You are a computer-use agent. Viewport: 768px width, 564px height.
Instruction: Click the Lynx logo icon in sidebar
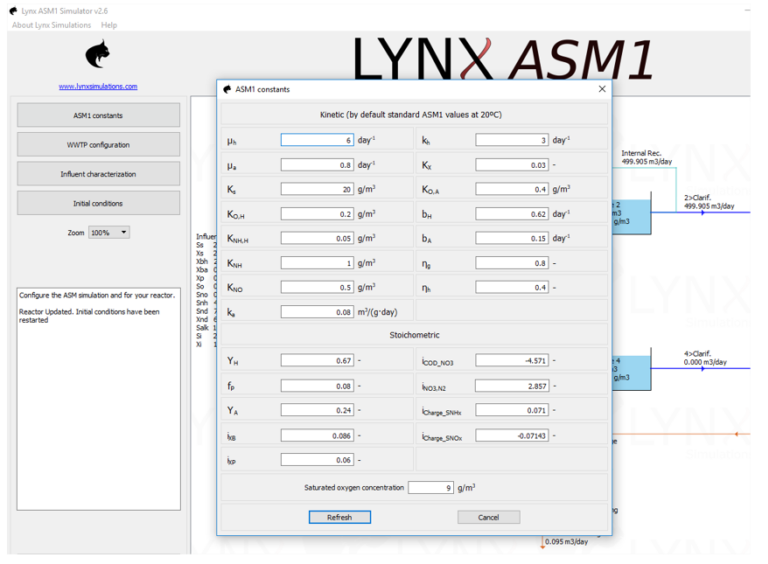(x=98, y=54)
